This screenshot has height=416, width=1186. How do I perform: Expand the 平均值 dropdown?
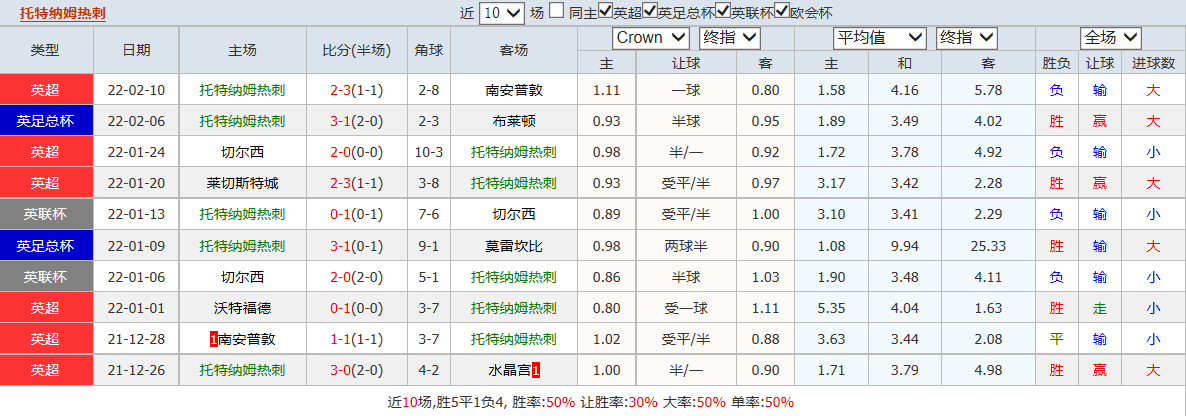[x=880, y=38]
